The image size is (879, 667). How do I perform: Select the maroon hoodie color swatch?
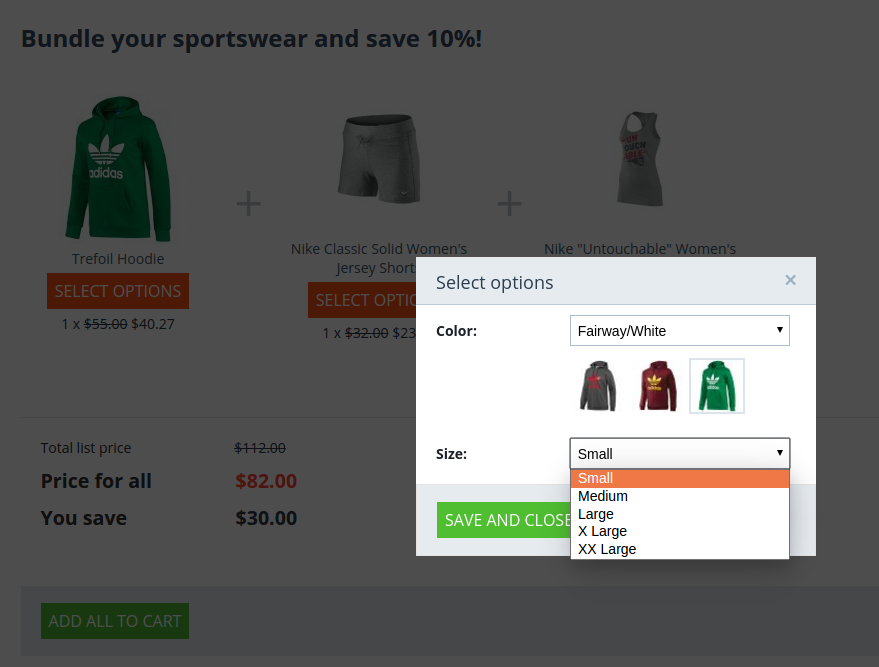pyautogui.click(x=658, y=386)
